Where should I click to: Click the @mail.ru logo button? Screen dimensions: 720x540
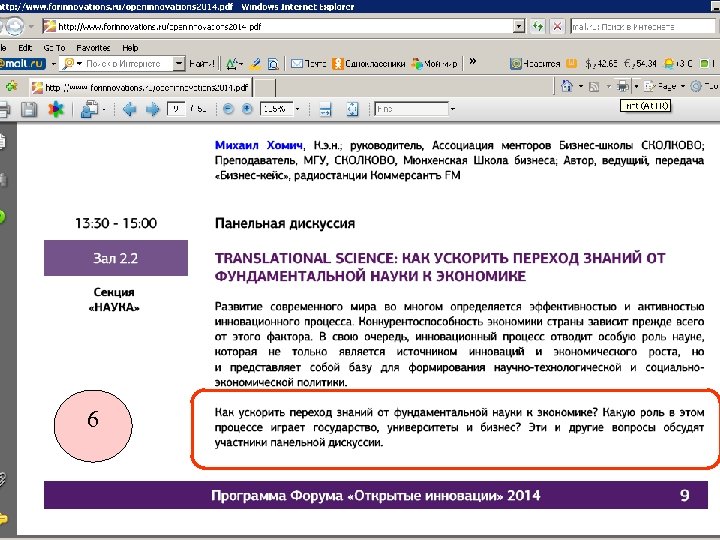[x=22, y=64]
